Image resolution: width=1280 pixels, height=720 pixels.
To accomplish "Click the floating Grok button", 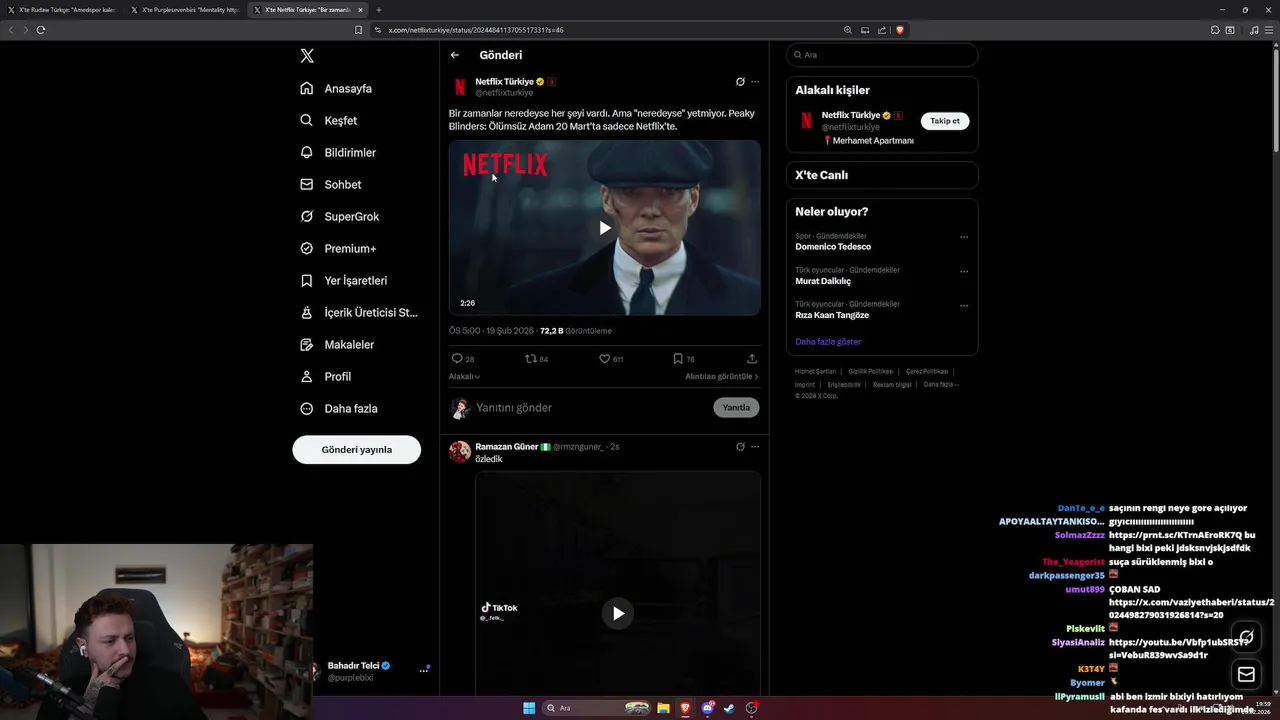I will click(x=1246, y=636).
